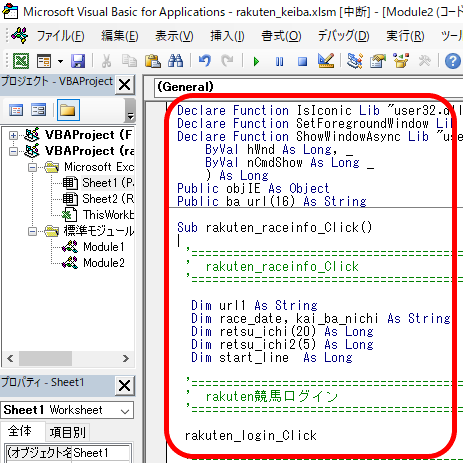Reset execution with the stop icon
This screenshot has width=463, height=463.
(x=302, y=61)
